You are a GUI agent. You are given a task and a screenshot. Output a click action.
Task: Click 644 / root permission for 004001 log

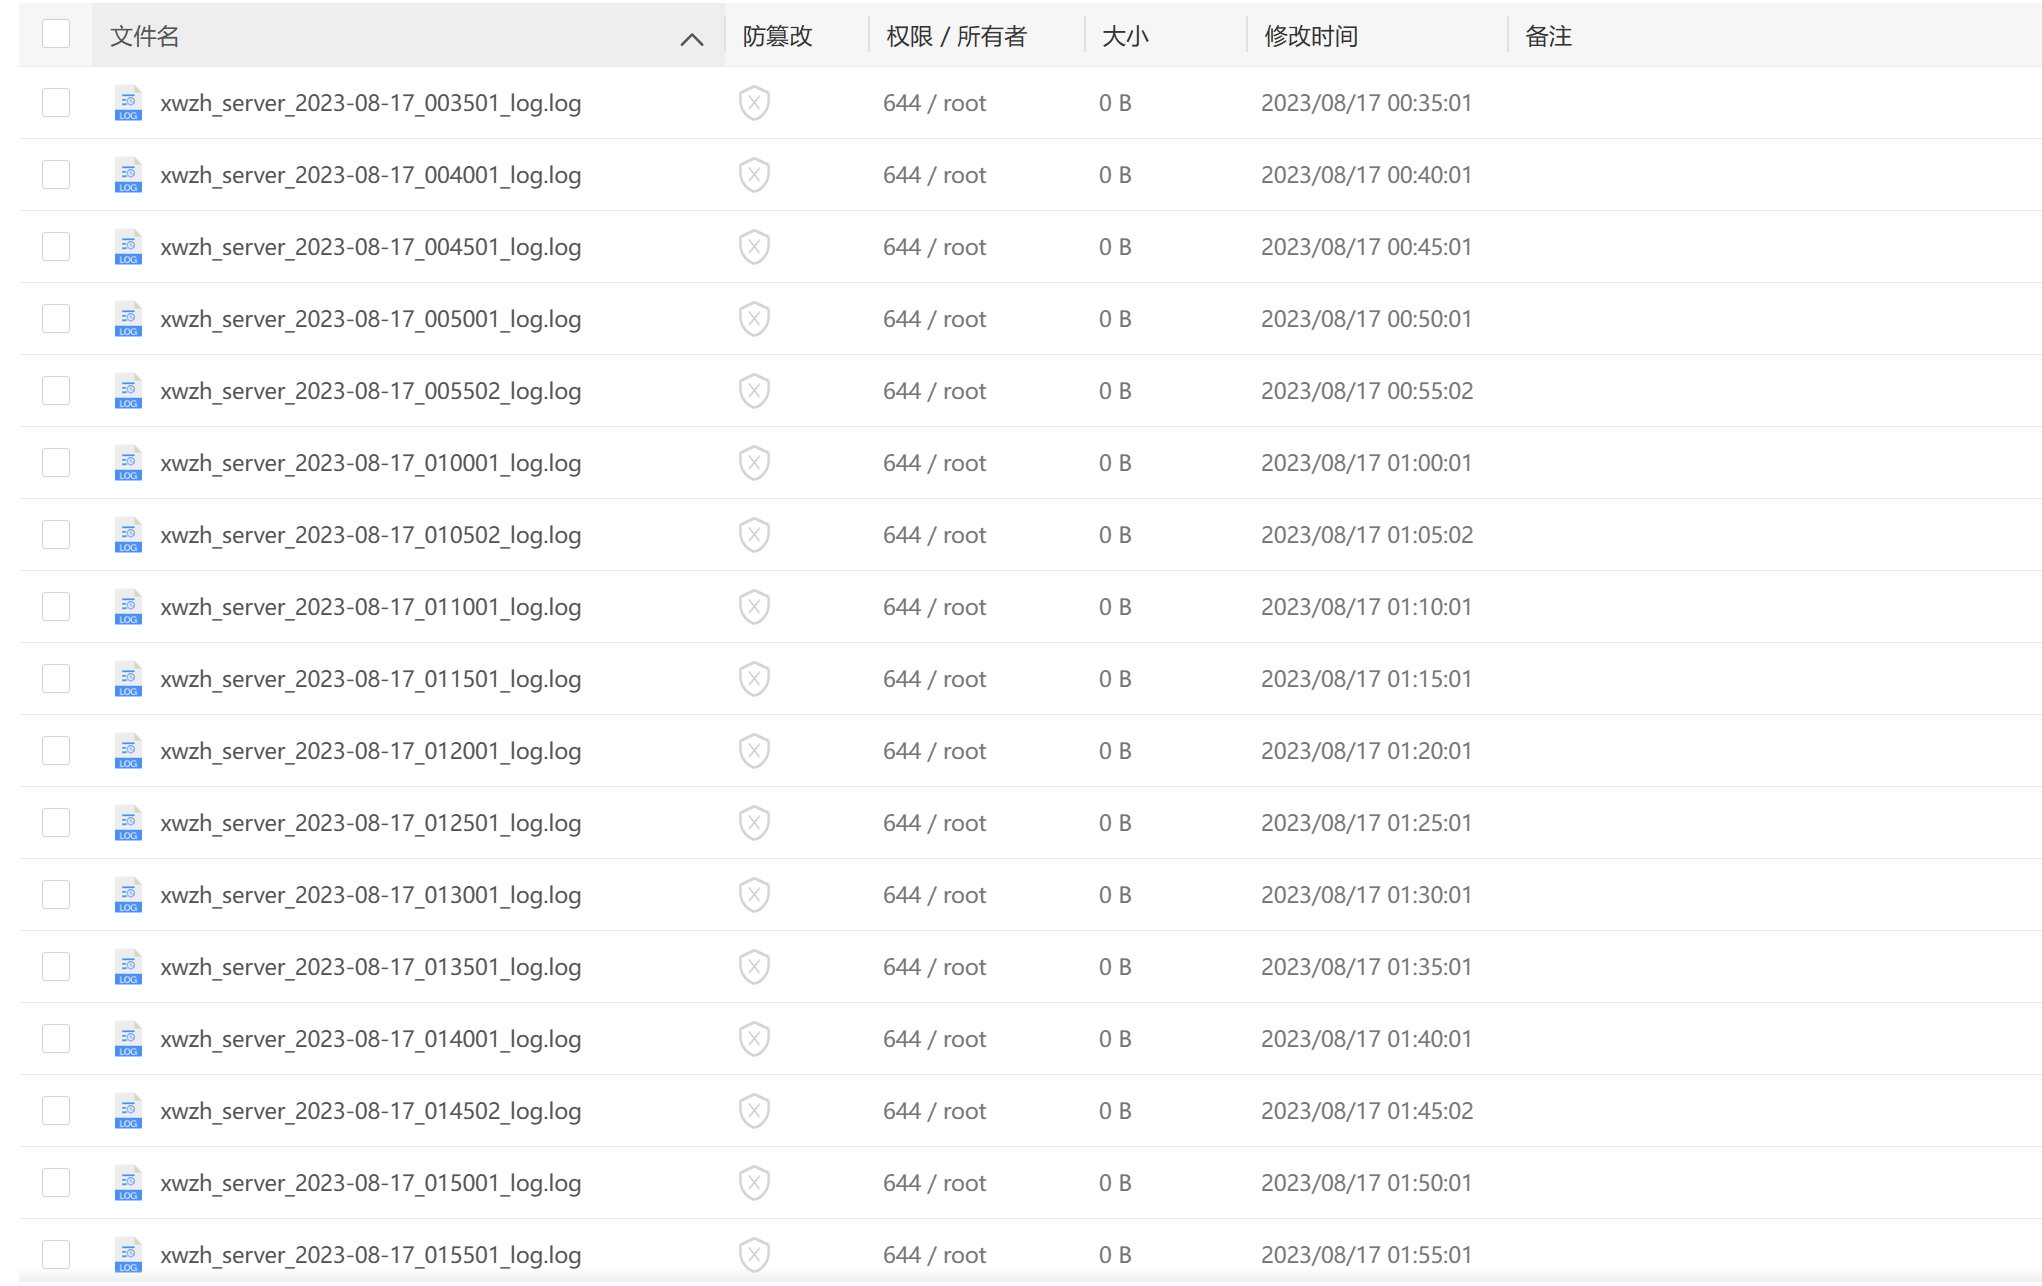[x=934, y=175]
